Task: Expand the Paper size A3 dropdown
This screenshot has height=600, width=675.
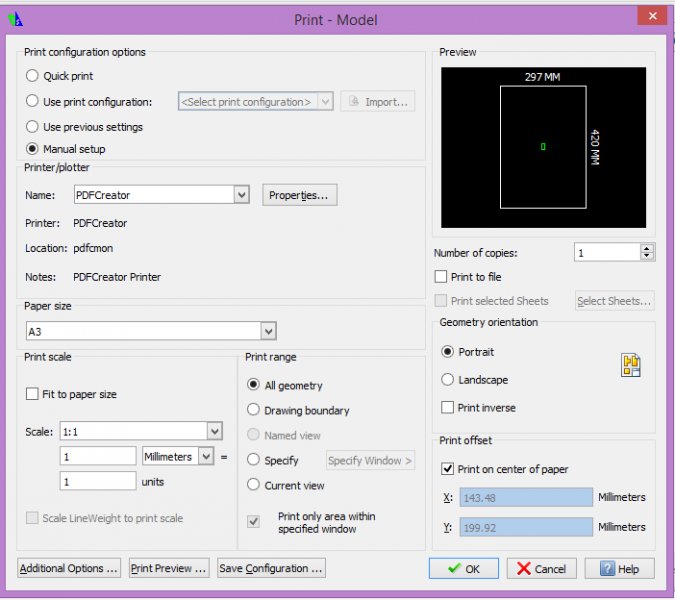Action: pyautogui.click(x=268, y=331)
